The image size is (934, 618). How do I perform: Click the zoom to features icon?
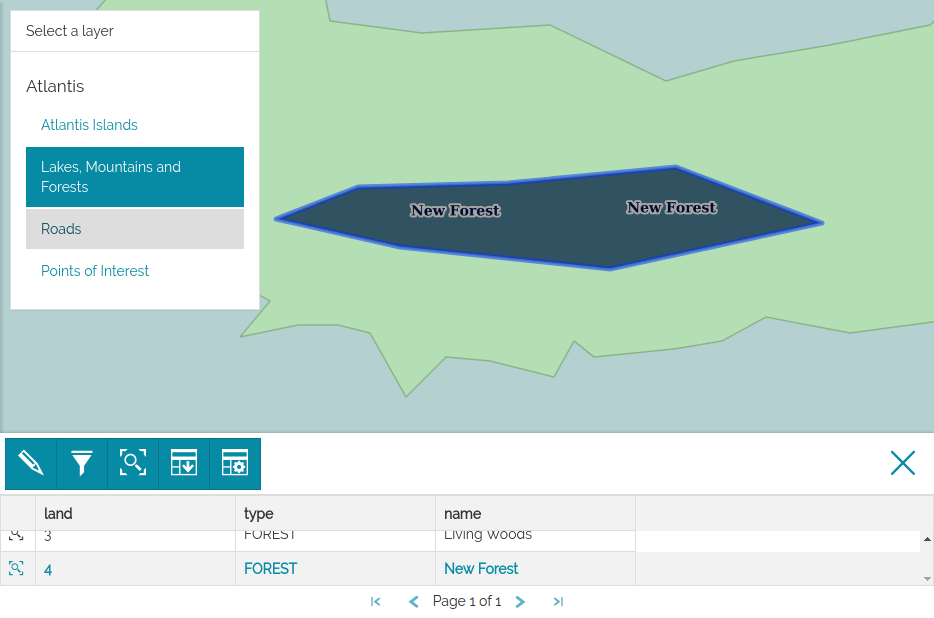133,463
